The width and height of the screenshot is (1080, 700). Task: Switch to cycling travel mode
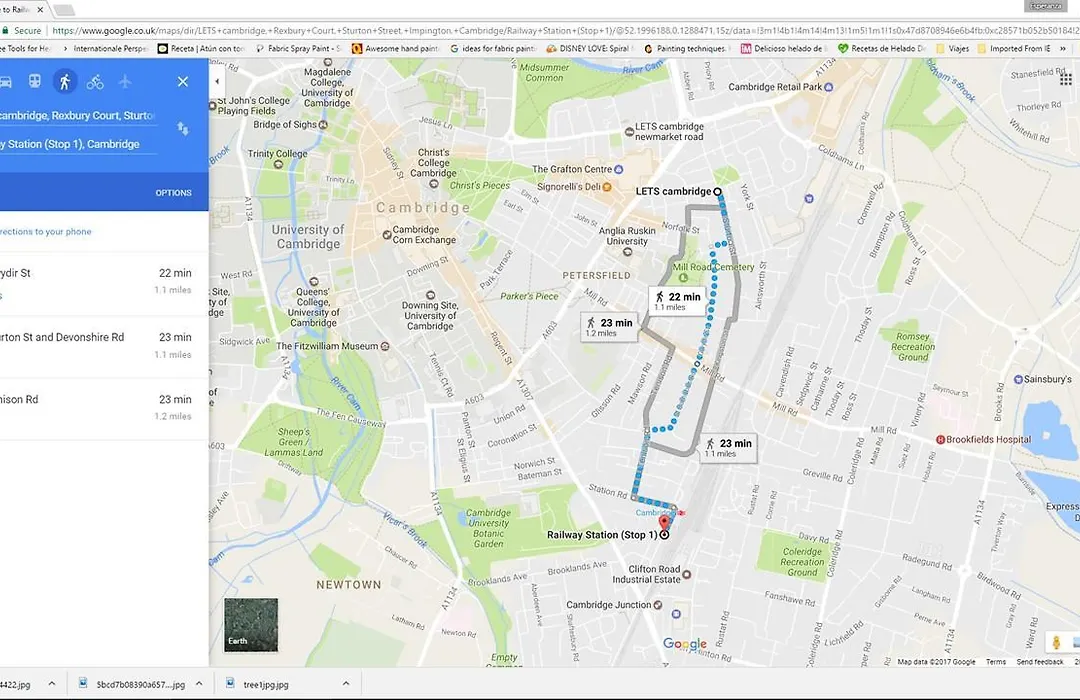[95, 82]
